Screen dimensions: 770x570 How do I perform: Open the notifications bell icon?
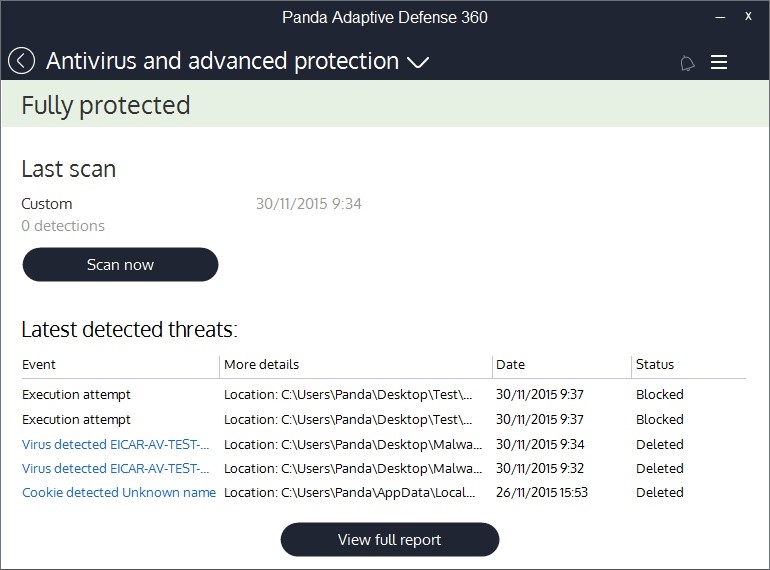click(x=687, y=63)
